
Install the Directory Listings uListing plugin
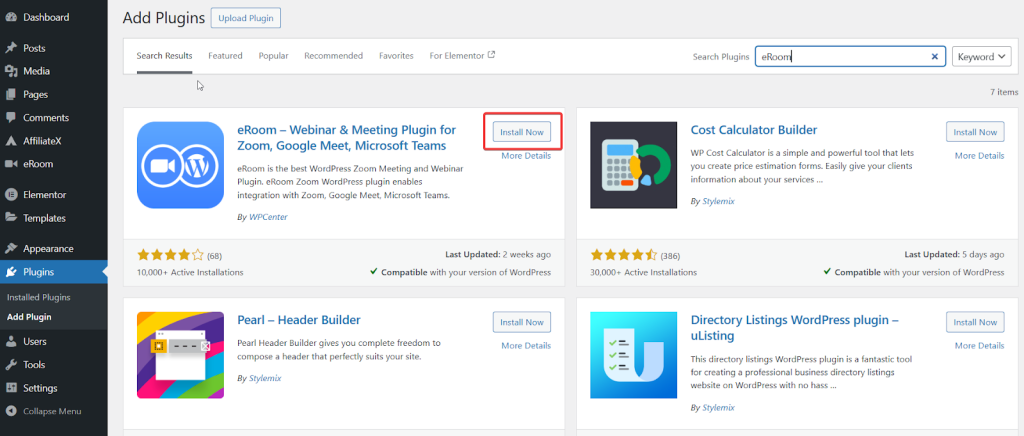pyautogui.click(x=975, y=322)
